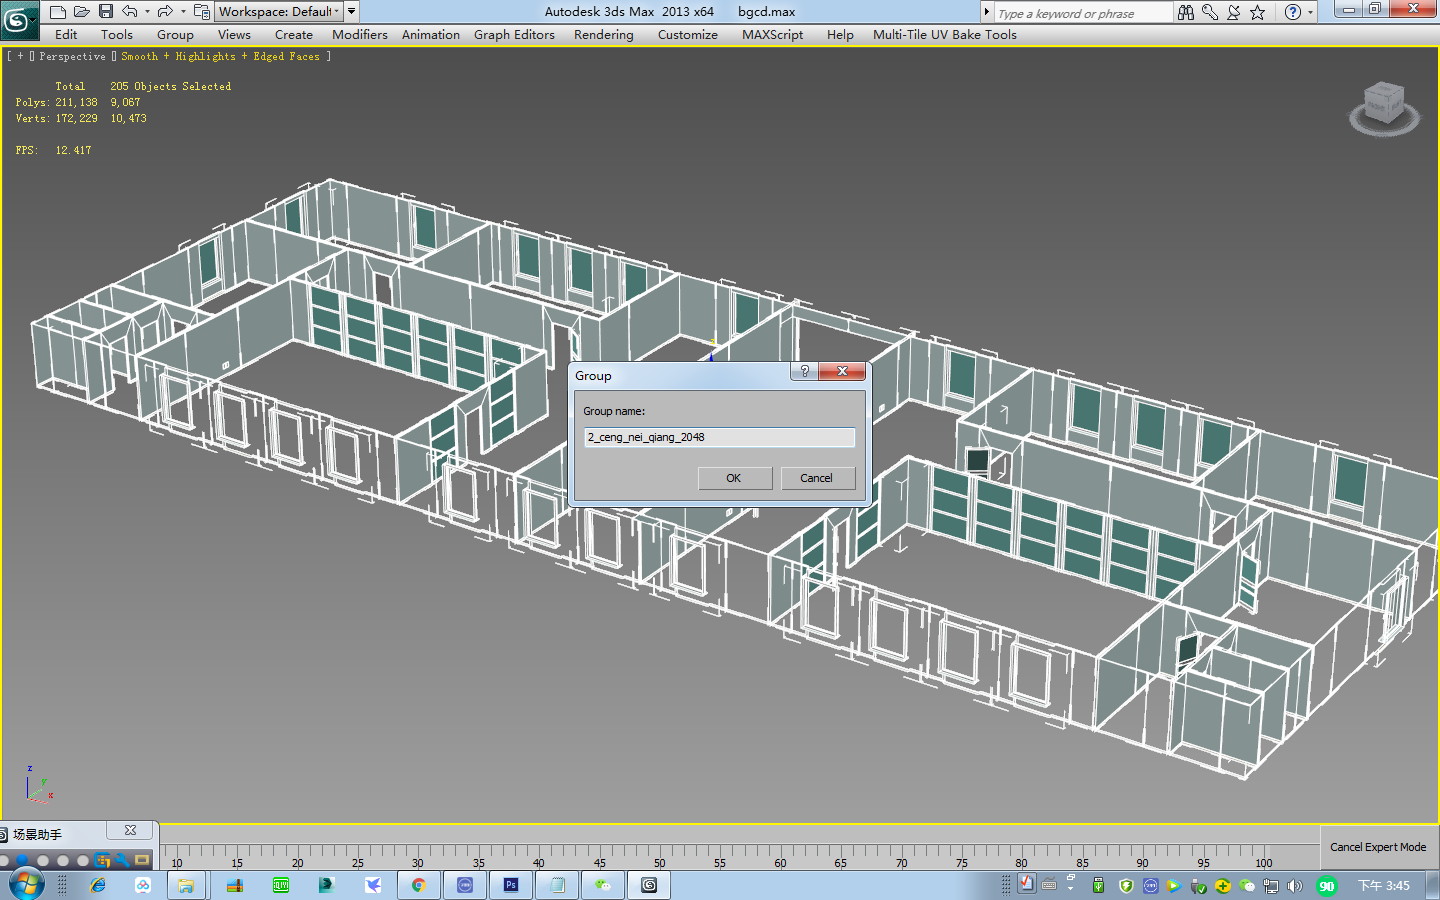1440x900 pixels.
Task: Expand the InfoCenter search arrow
Action: (987, 12)
